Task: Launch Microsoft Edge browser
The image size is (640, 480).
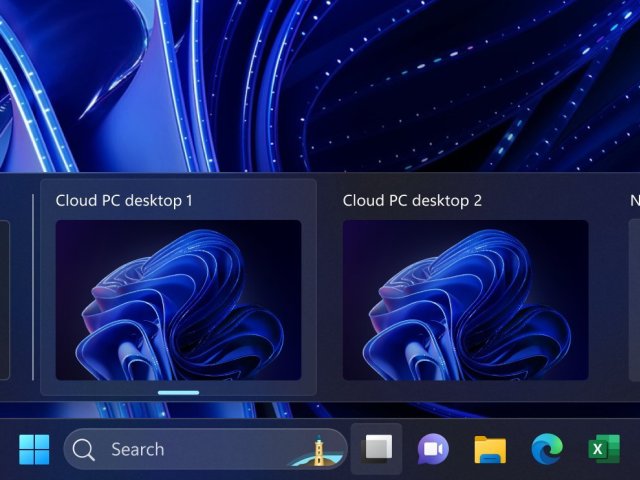Action: click(547, 449)
